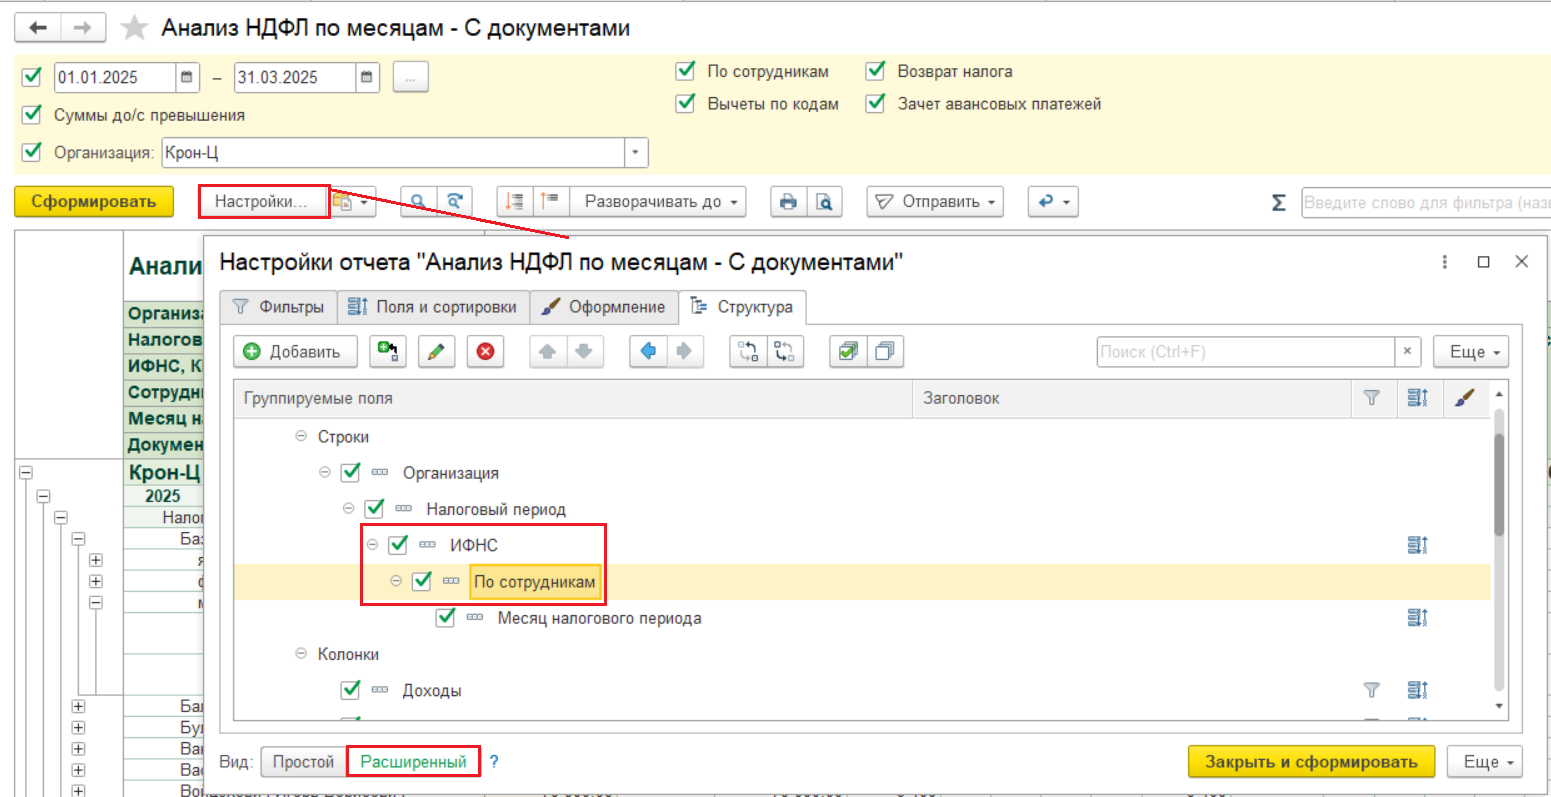
Task: Uncheck Месяц налогового периода grouping checkbox
Action: tap(446, 618)
